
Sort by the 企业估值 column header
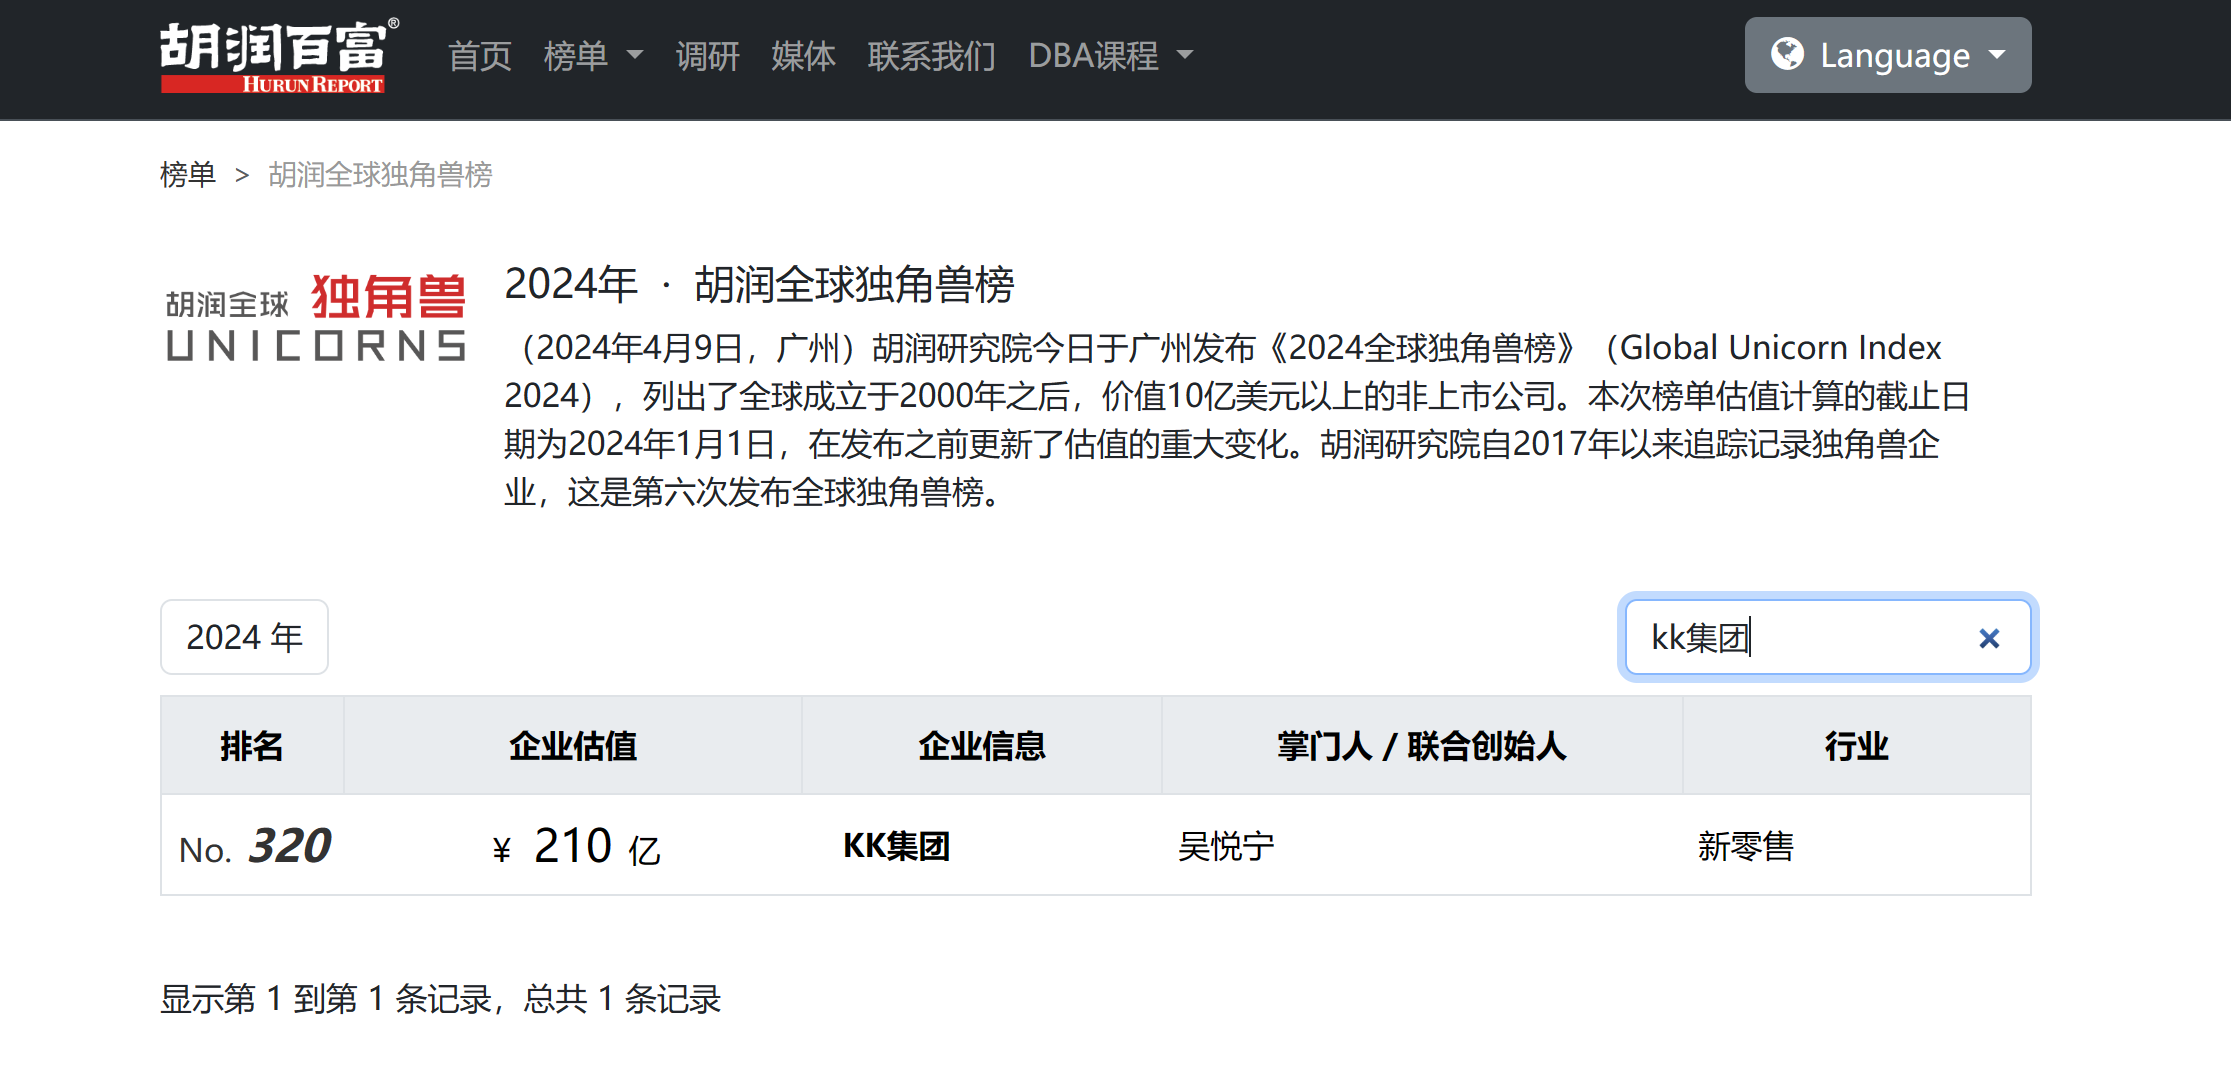(572, 746)
